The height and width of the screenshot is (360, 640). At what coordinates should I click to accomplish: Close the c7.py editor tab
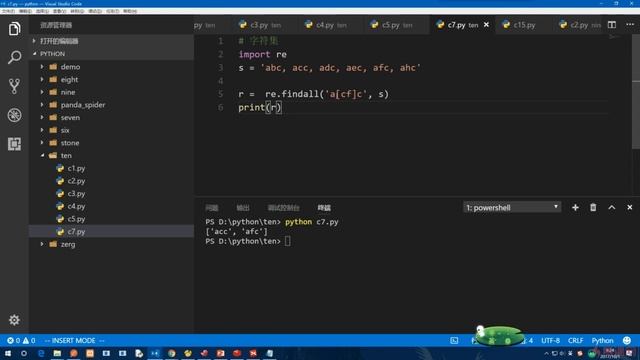click(486, 25)
